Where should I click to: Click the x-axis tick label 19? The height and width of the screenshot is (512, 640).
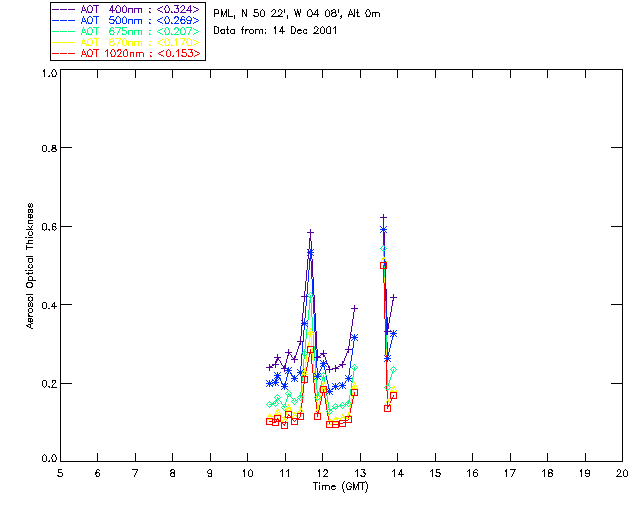click(x=585, y=473)
